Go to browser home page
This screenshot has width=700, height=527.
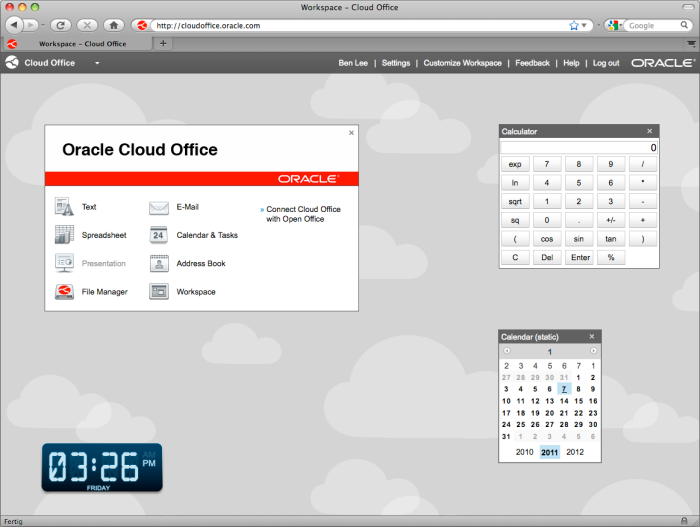[114, 25]
